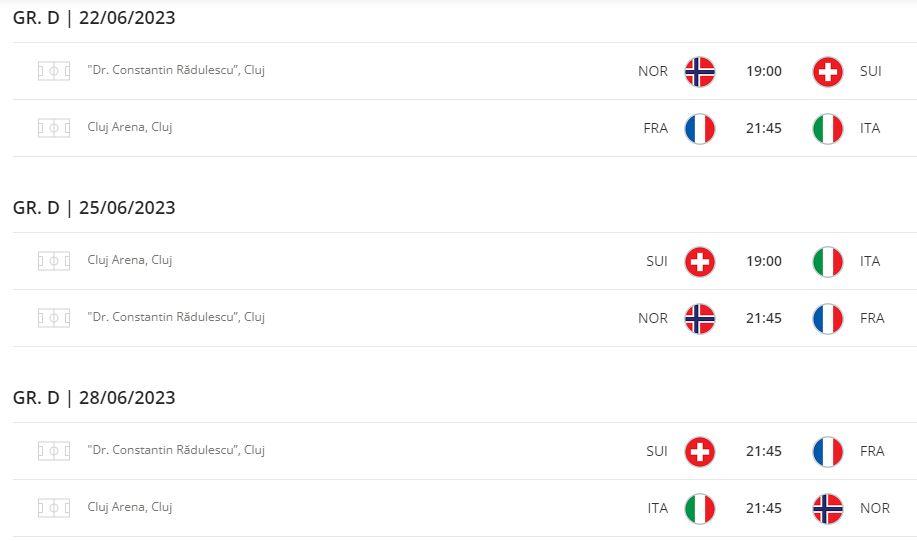Click Cluj Arena venue in SUI vs ITA row

click(130, 260)
